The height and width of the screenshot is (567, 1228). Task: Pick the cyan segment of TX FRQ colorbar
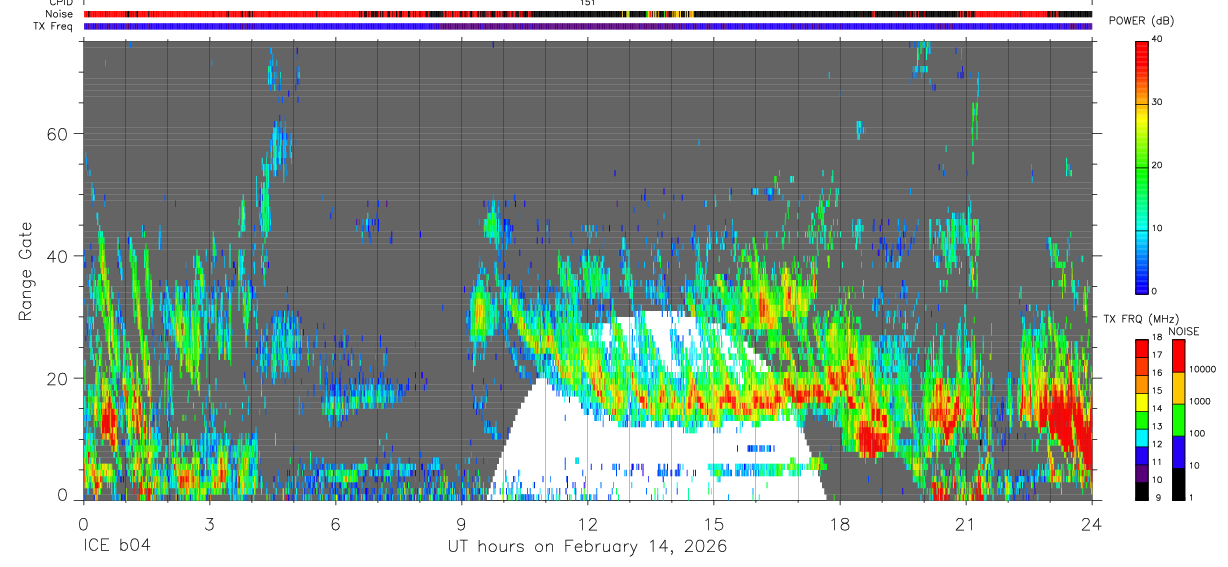tap(1142, 438)
